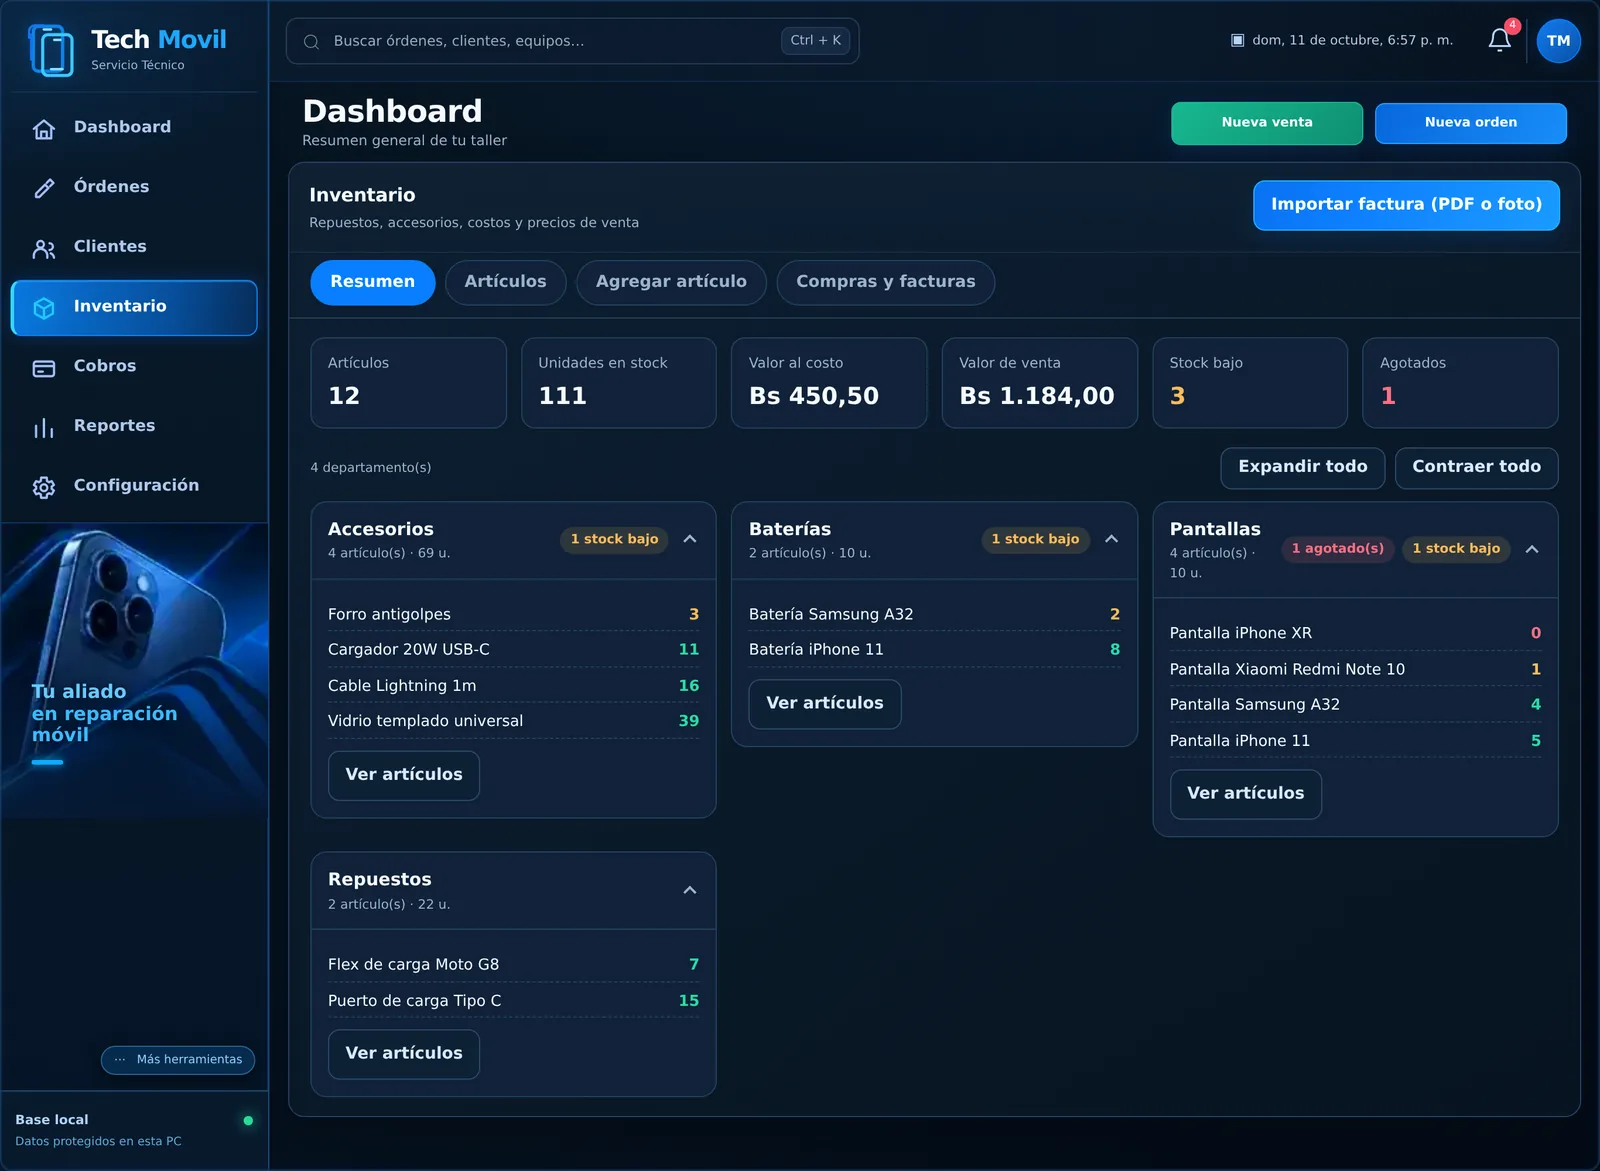Collapse the Accesorios department chevron
Viewport: 1600px width, 1171px height.
click(x=690, y=539)
